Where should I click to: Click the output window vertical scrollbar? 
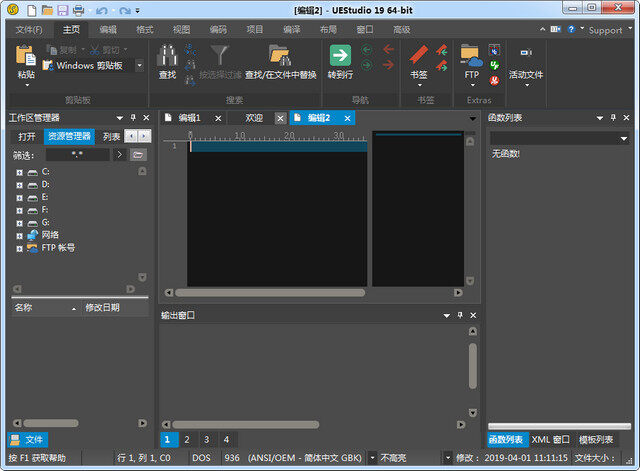473,366
